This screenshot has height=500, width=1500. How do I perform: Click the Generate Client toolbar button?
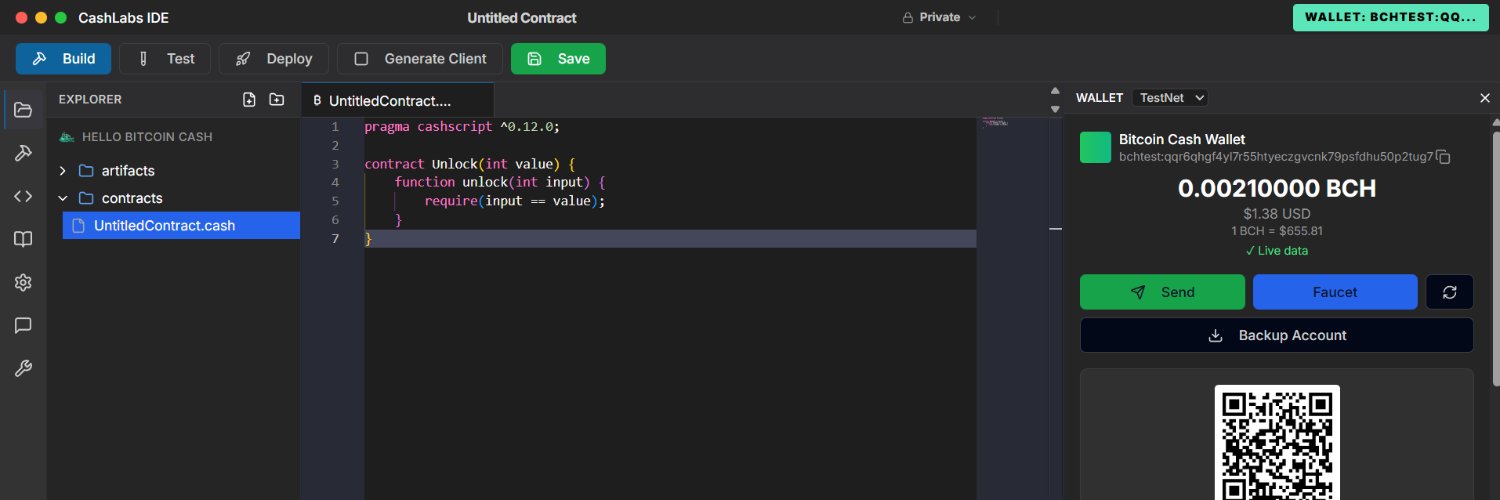point(420,59)
